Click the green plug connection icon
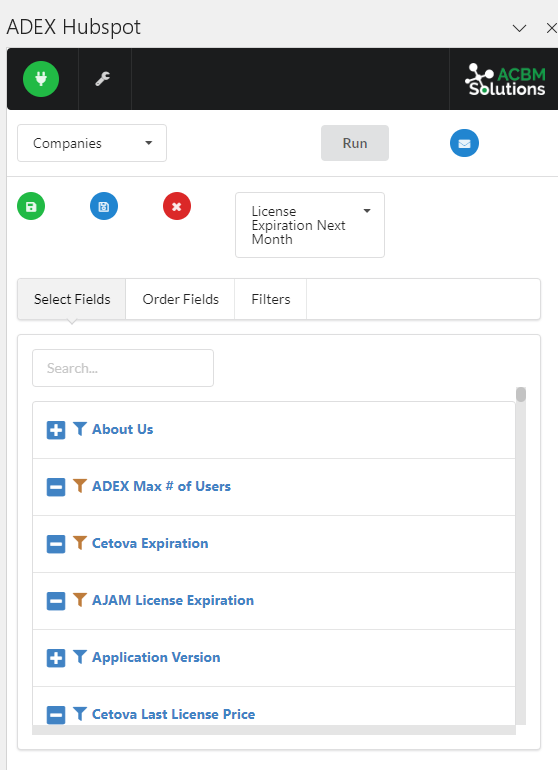Viewport: 558px width, 770px height. click(41, 79)
